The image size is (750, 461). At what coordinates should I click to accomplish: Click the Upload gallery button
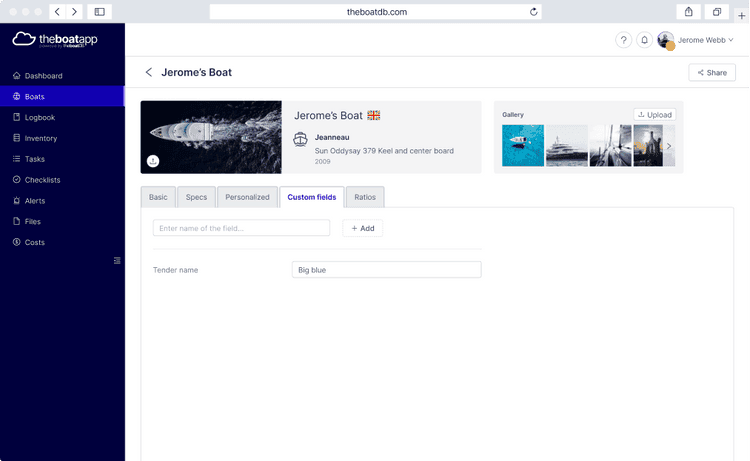click(x=655, y=115)
